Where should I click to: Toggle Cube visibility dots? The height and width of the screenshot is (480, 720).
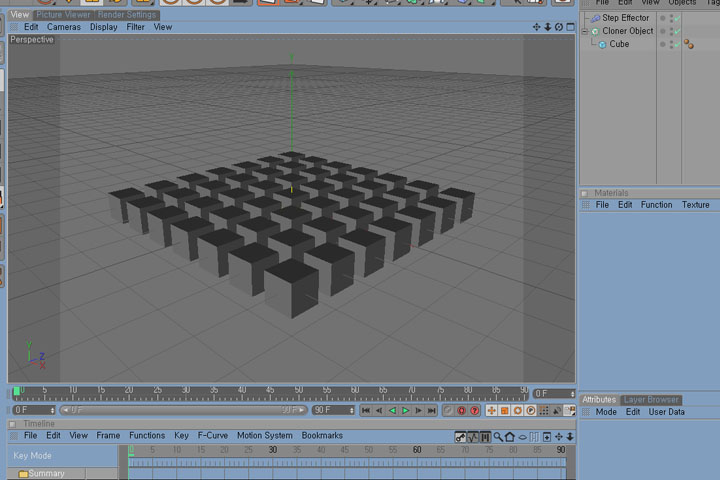tap(672, 45)
